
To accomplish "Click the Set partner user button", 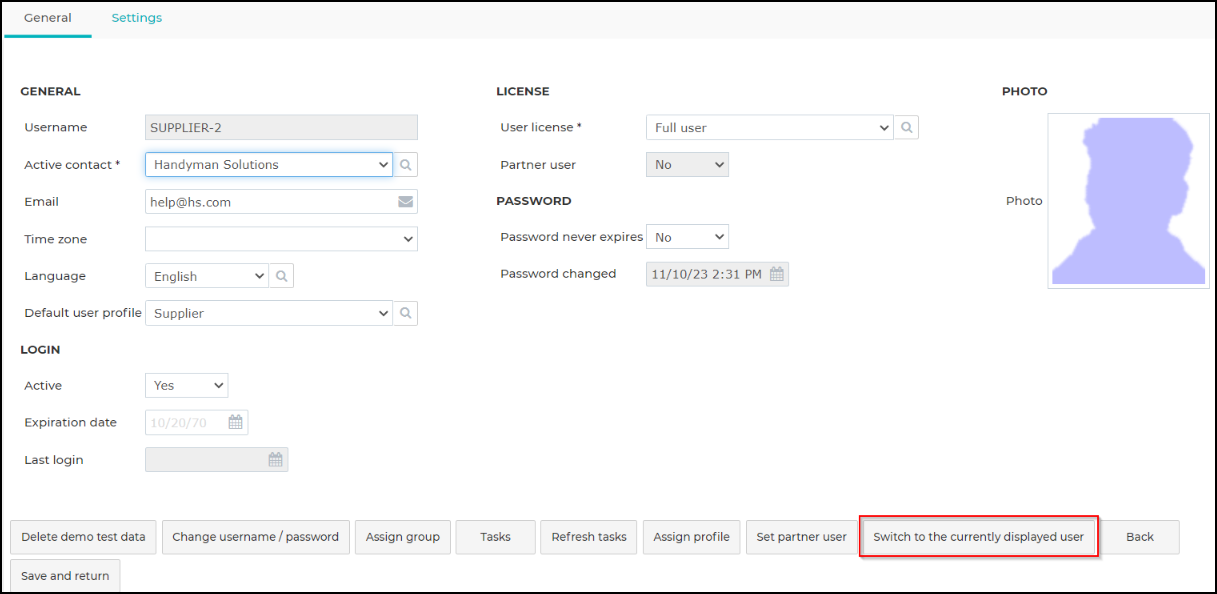I will tap(801, 537).
